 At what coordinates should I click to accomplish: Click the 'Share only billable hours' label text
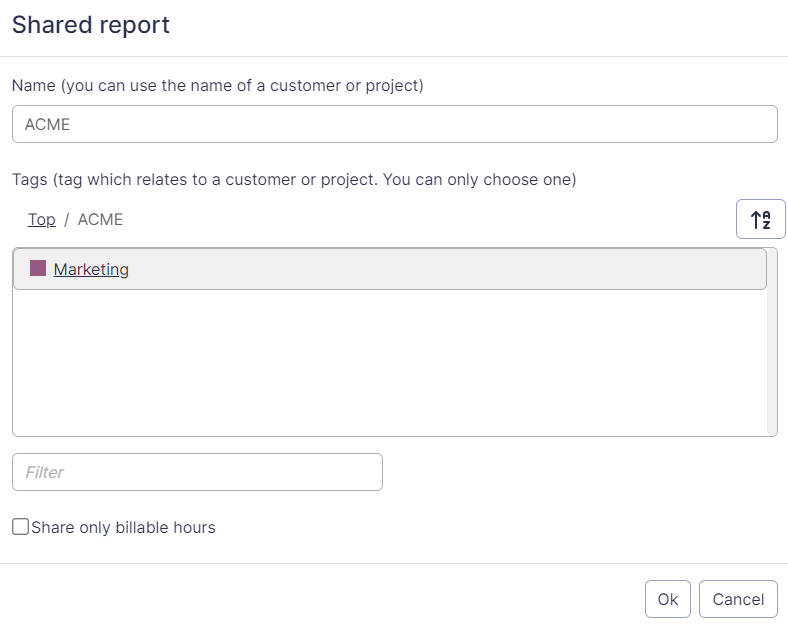point(123,527)
